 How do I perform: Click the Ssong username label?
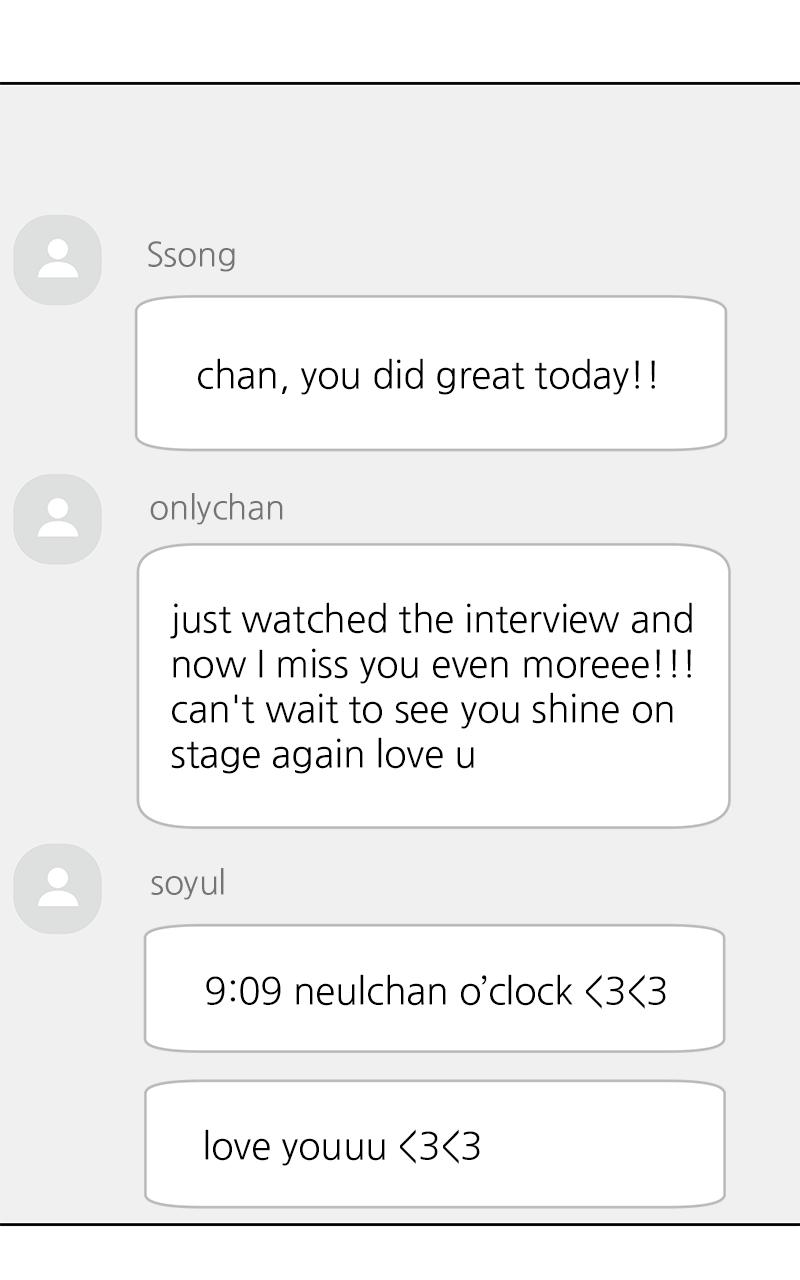click(x=191, y=255)
